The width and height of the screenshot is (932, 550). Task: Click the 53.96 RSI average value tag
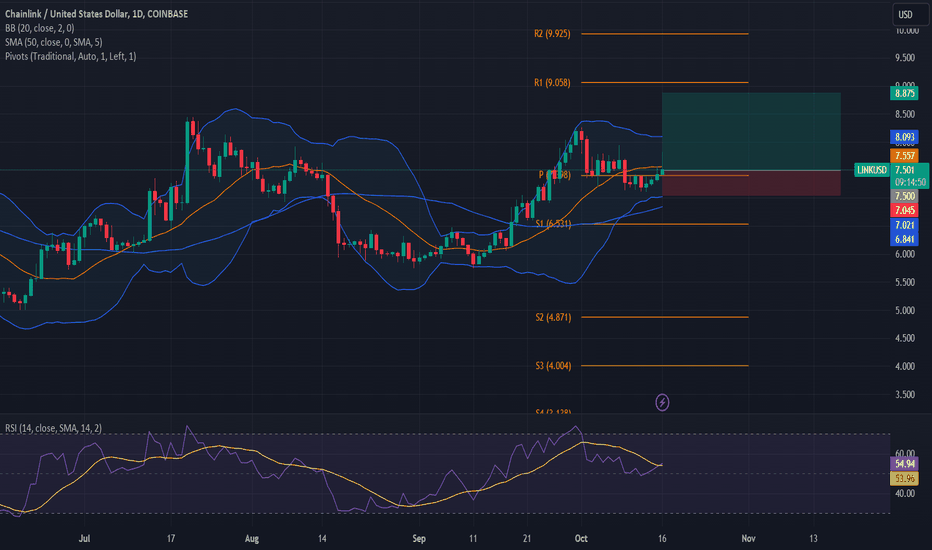coord(905,478)
